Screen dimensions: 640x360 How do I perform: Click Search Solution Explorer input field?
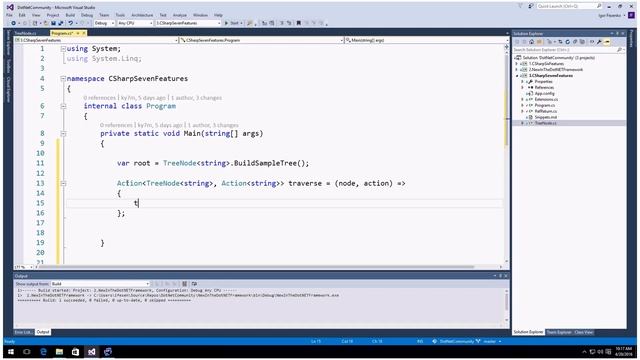tap(569, 50)
